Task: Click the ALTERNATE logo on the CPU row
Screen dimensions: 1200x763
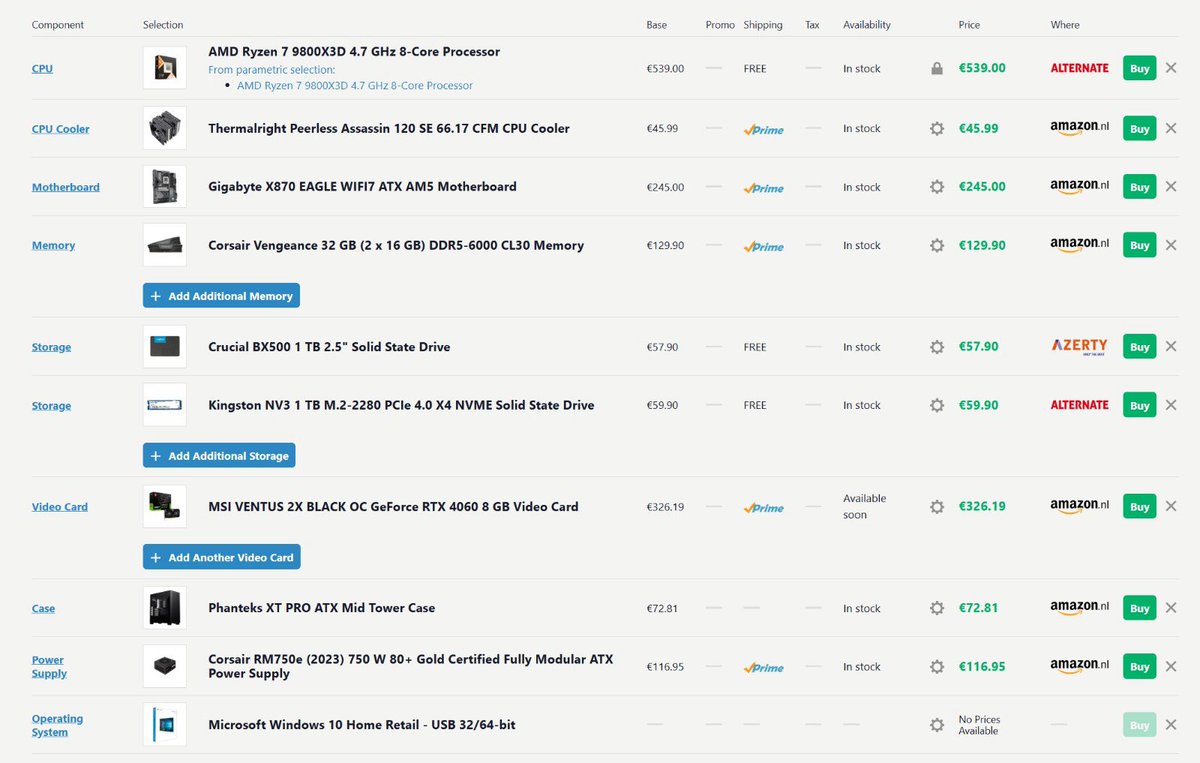Action: coord(1079,68)
